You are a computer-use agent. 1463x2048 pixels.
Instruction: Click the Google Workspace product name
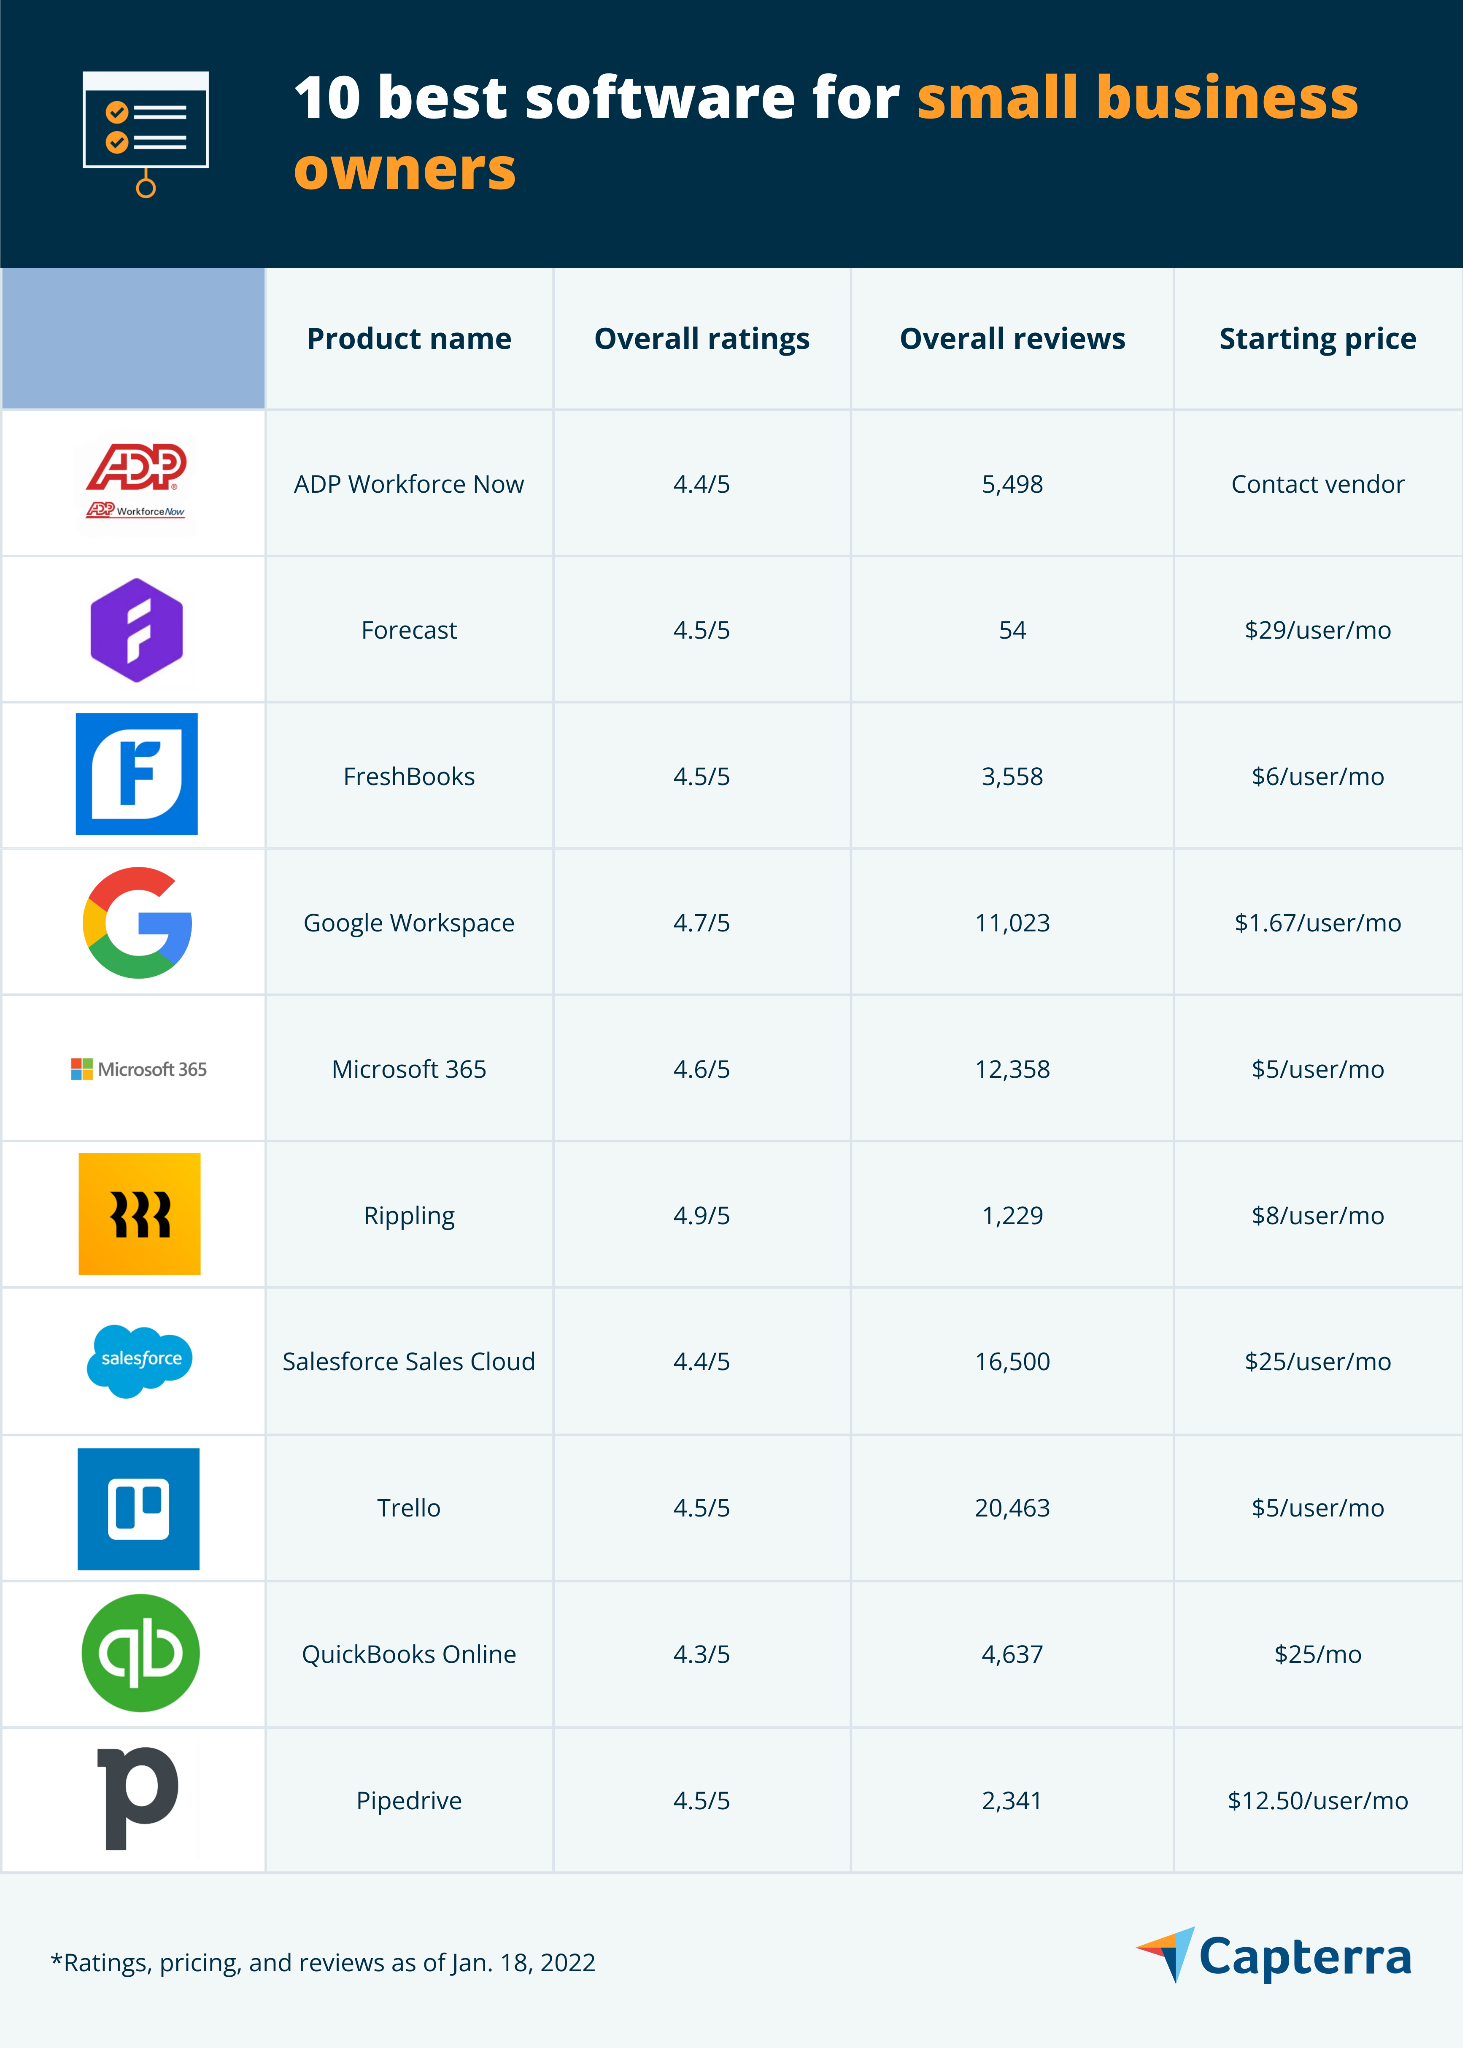(409, 923)
